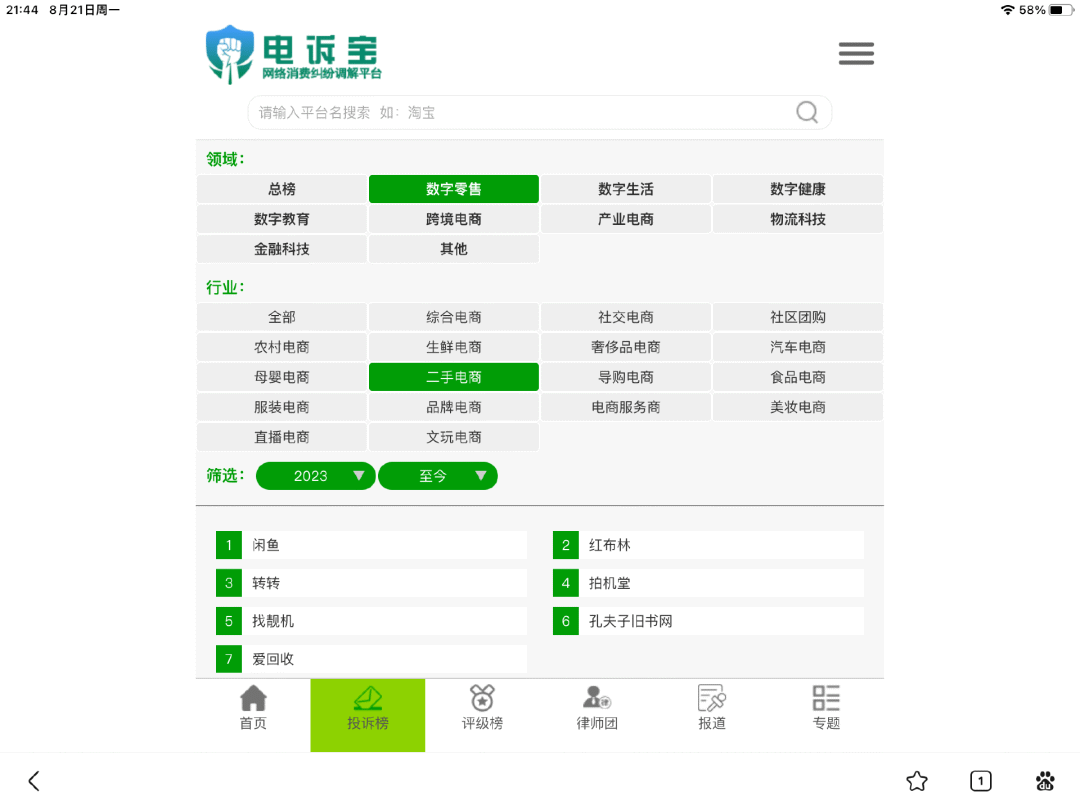Screen dimensions: 1080x810
Task: Open the 投诉榜 tab
Action: coord(368,715)
